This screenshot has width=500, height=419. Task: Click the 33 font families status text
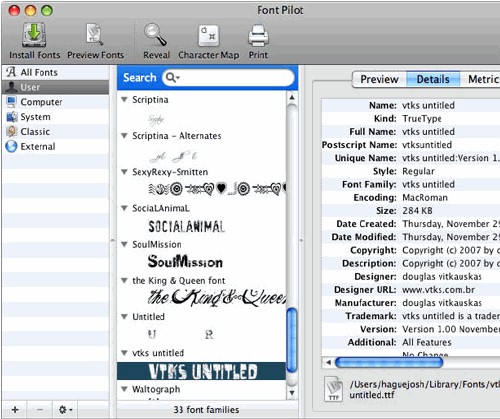coord(206,410)
